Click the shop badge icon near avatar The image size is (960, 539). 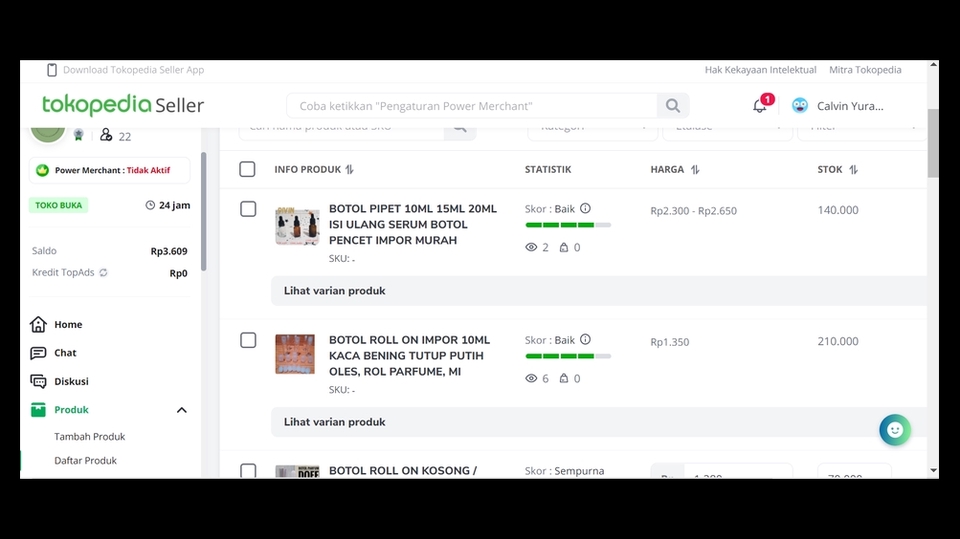pyautogui.click(x=78, y=135)
